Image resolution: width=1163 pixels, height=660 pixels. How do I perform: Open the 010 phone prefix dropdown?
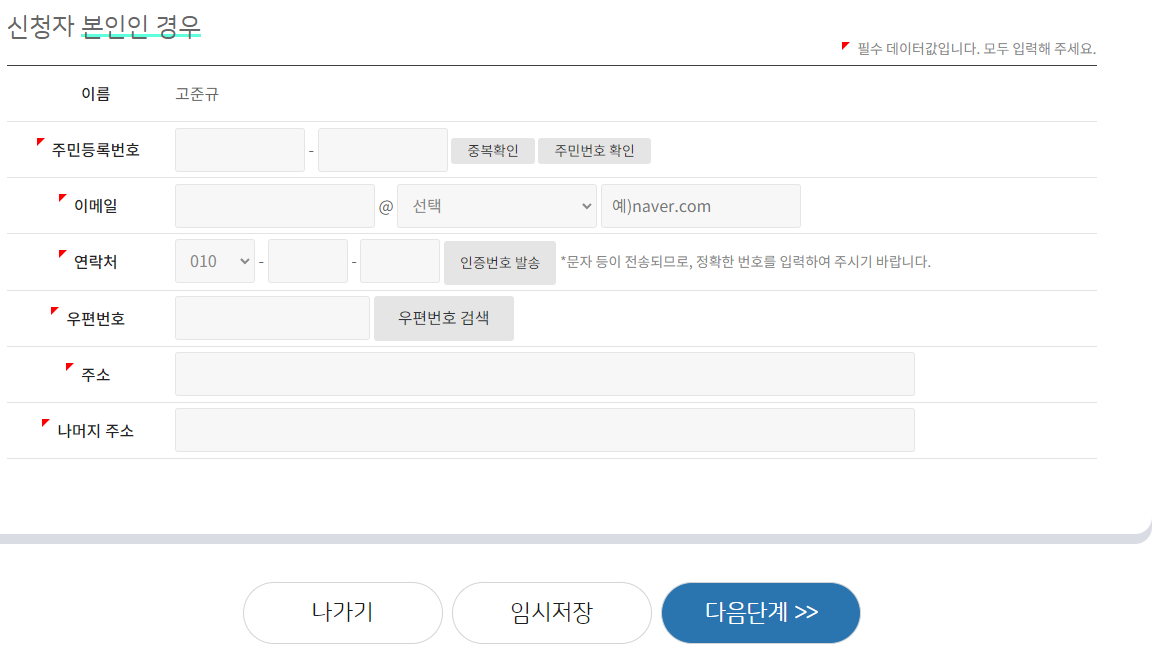click(x=215, y=261)
